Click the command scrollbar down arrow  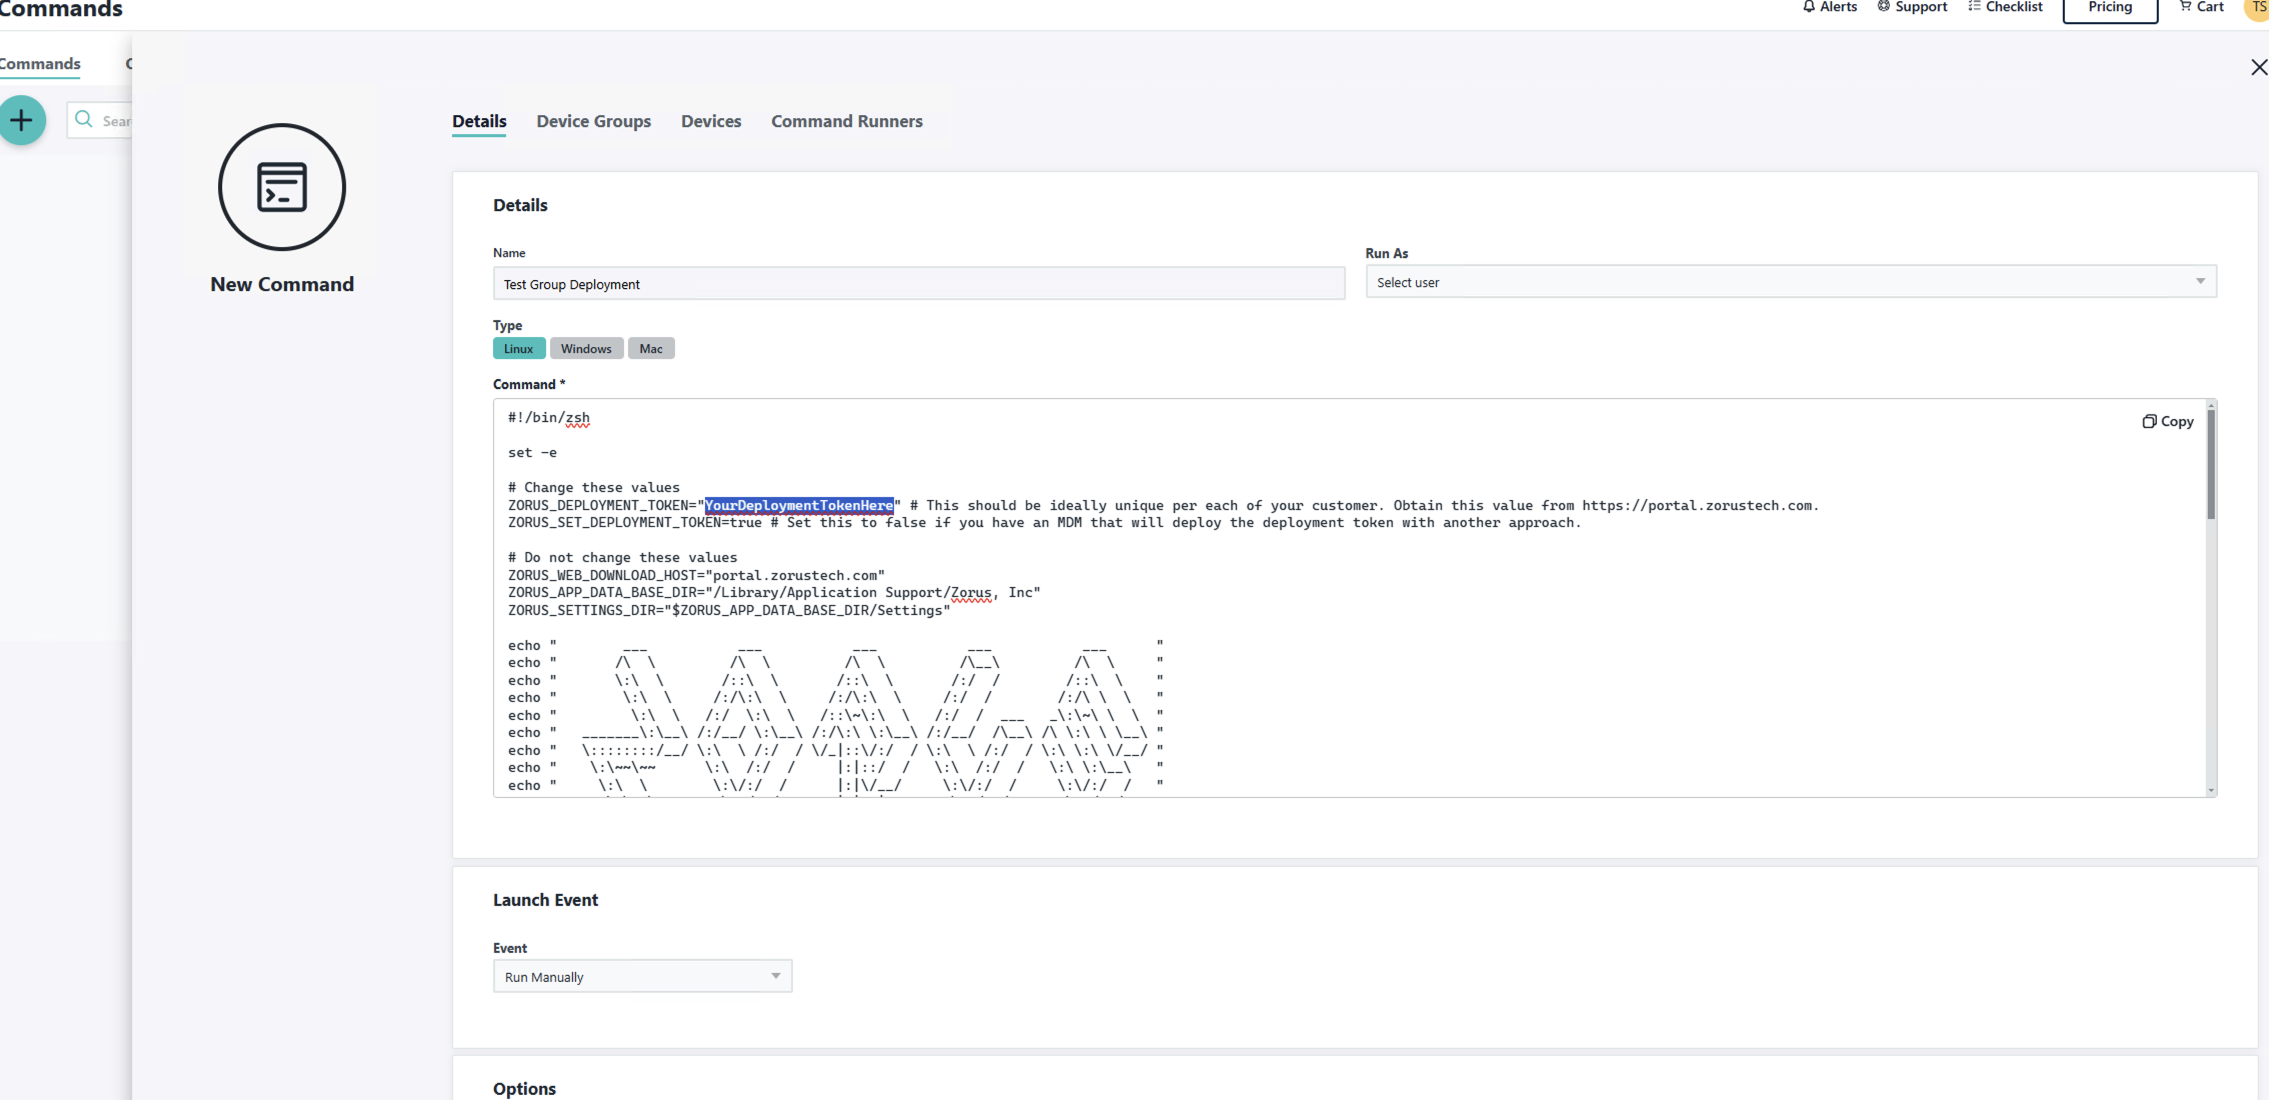(x=2211, y=790)
